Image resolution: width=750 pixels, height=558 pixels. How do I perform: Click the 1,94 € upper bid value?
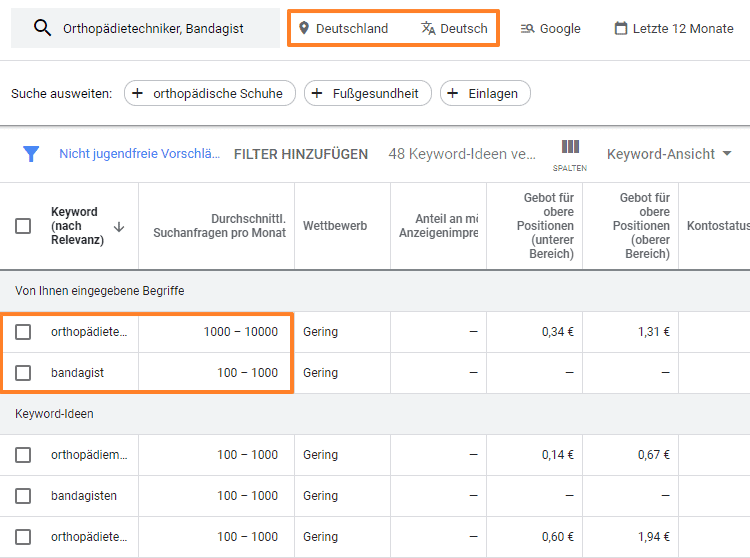(x=654, y=537)
